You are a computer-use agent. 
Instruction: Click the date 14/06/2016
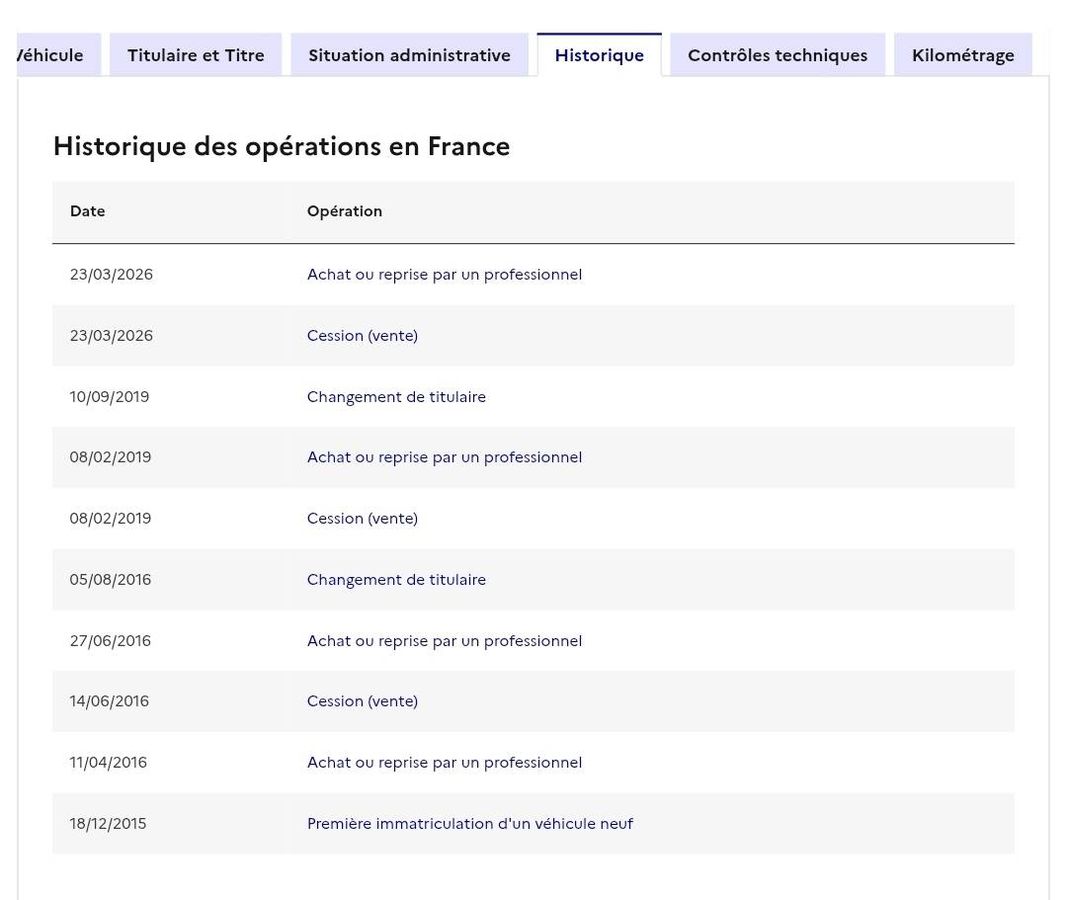tap(109, 702)
